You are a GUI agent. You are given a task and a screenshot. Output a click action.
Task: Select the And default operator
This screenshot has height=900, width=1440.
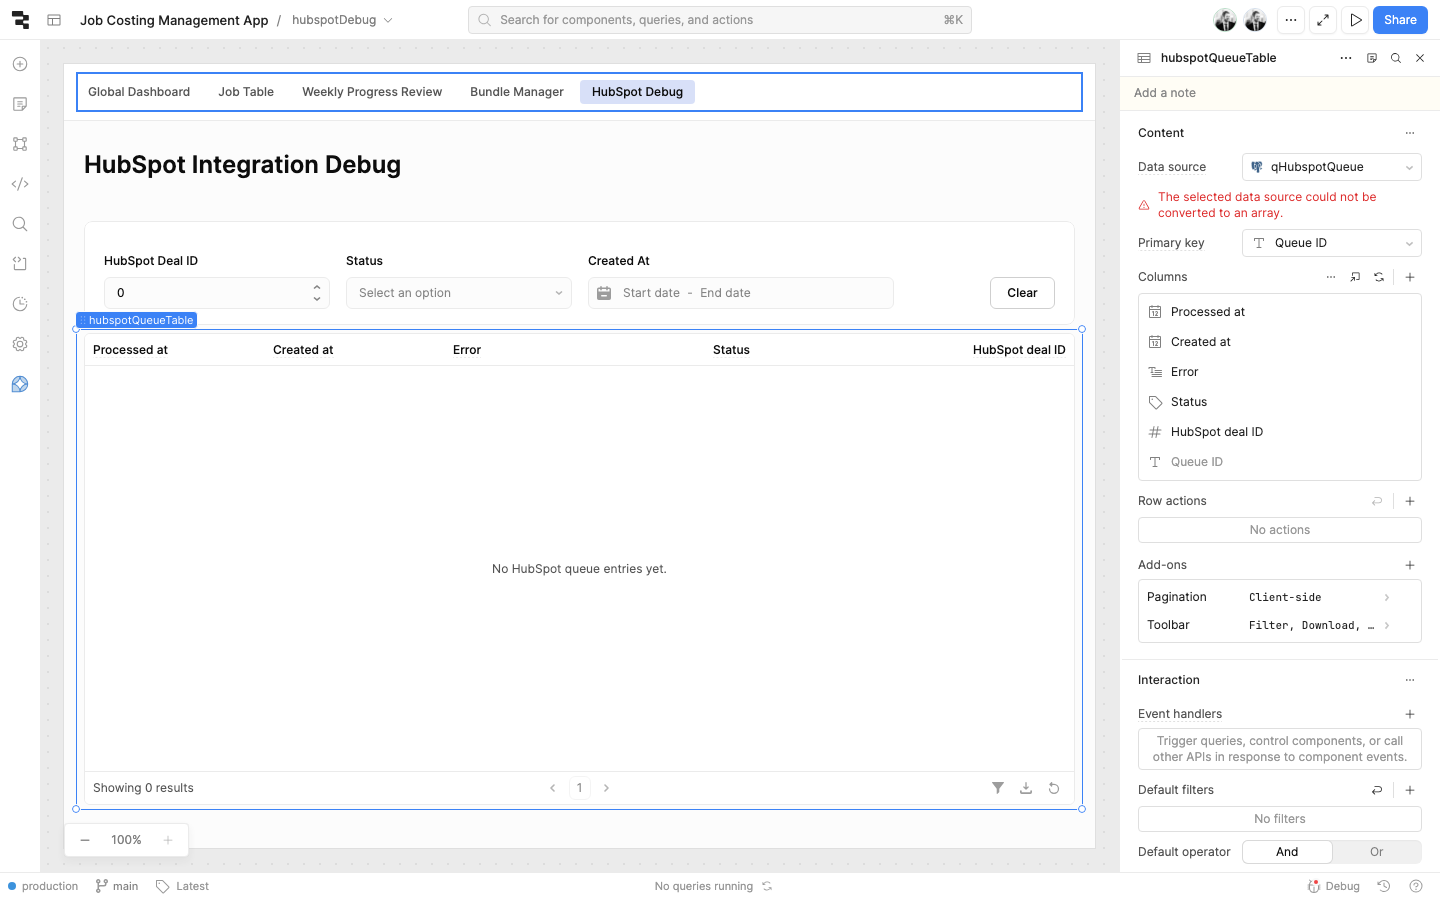pyautogui.click(x=1286, y=852)
